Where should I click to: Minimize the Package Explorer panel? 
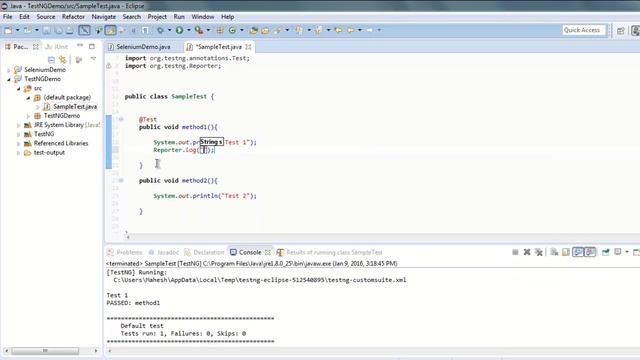coord(80,46)
